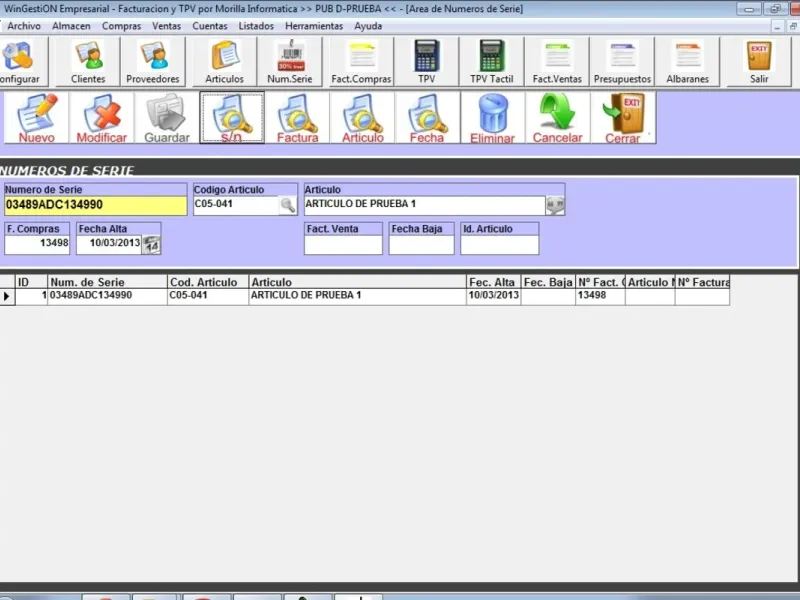Click the Eliminar trash icon

pos(493,118)
